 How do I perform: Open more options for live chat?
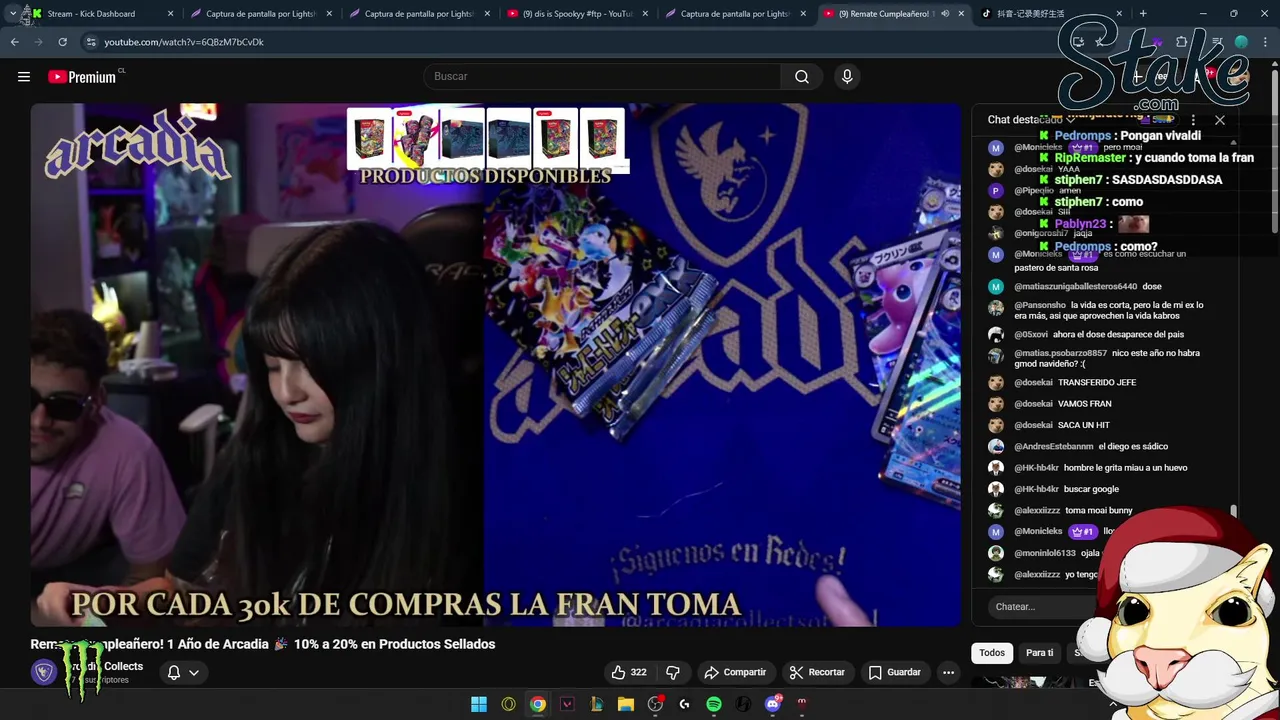(x=1193, y=120)
